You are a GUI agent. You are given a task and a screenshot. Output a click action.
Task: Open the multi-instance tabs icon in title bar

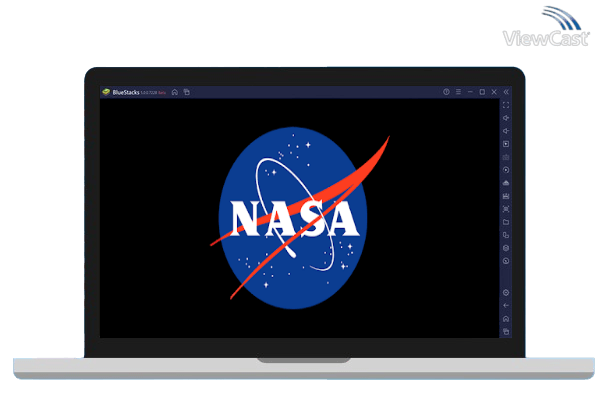tap(187, 92)
